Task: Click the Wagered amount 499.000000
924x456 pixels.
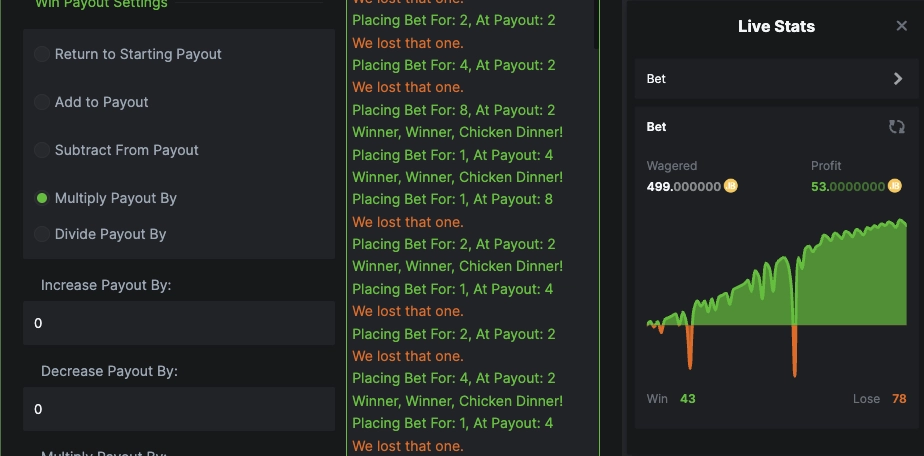Action: 684,187
